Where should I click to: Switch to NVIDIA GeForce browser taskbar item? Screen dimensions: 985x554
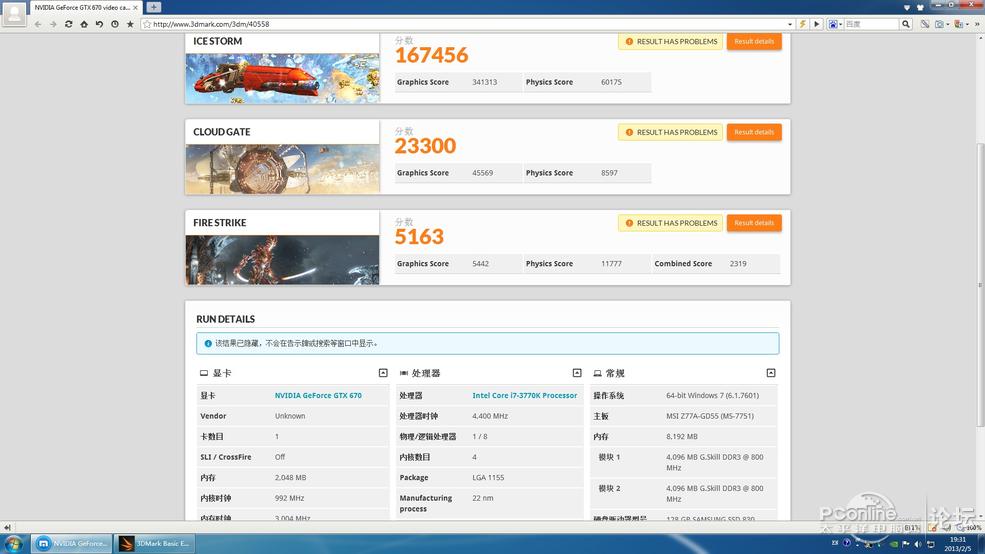72,543
